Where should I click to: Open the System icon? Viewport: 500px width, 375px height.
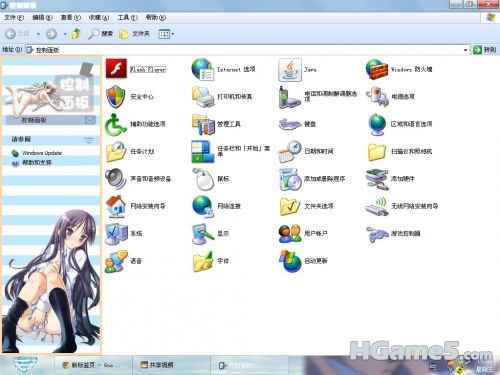115,234
